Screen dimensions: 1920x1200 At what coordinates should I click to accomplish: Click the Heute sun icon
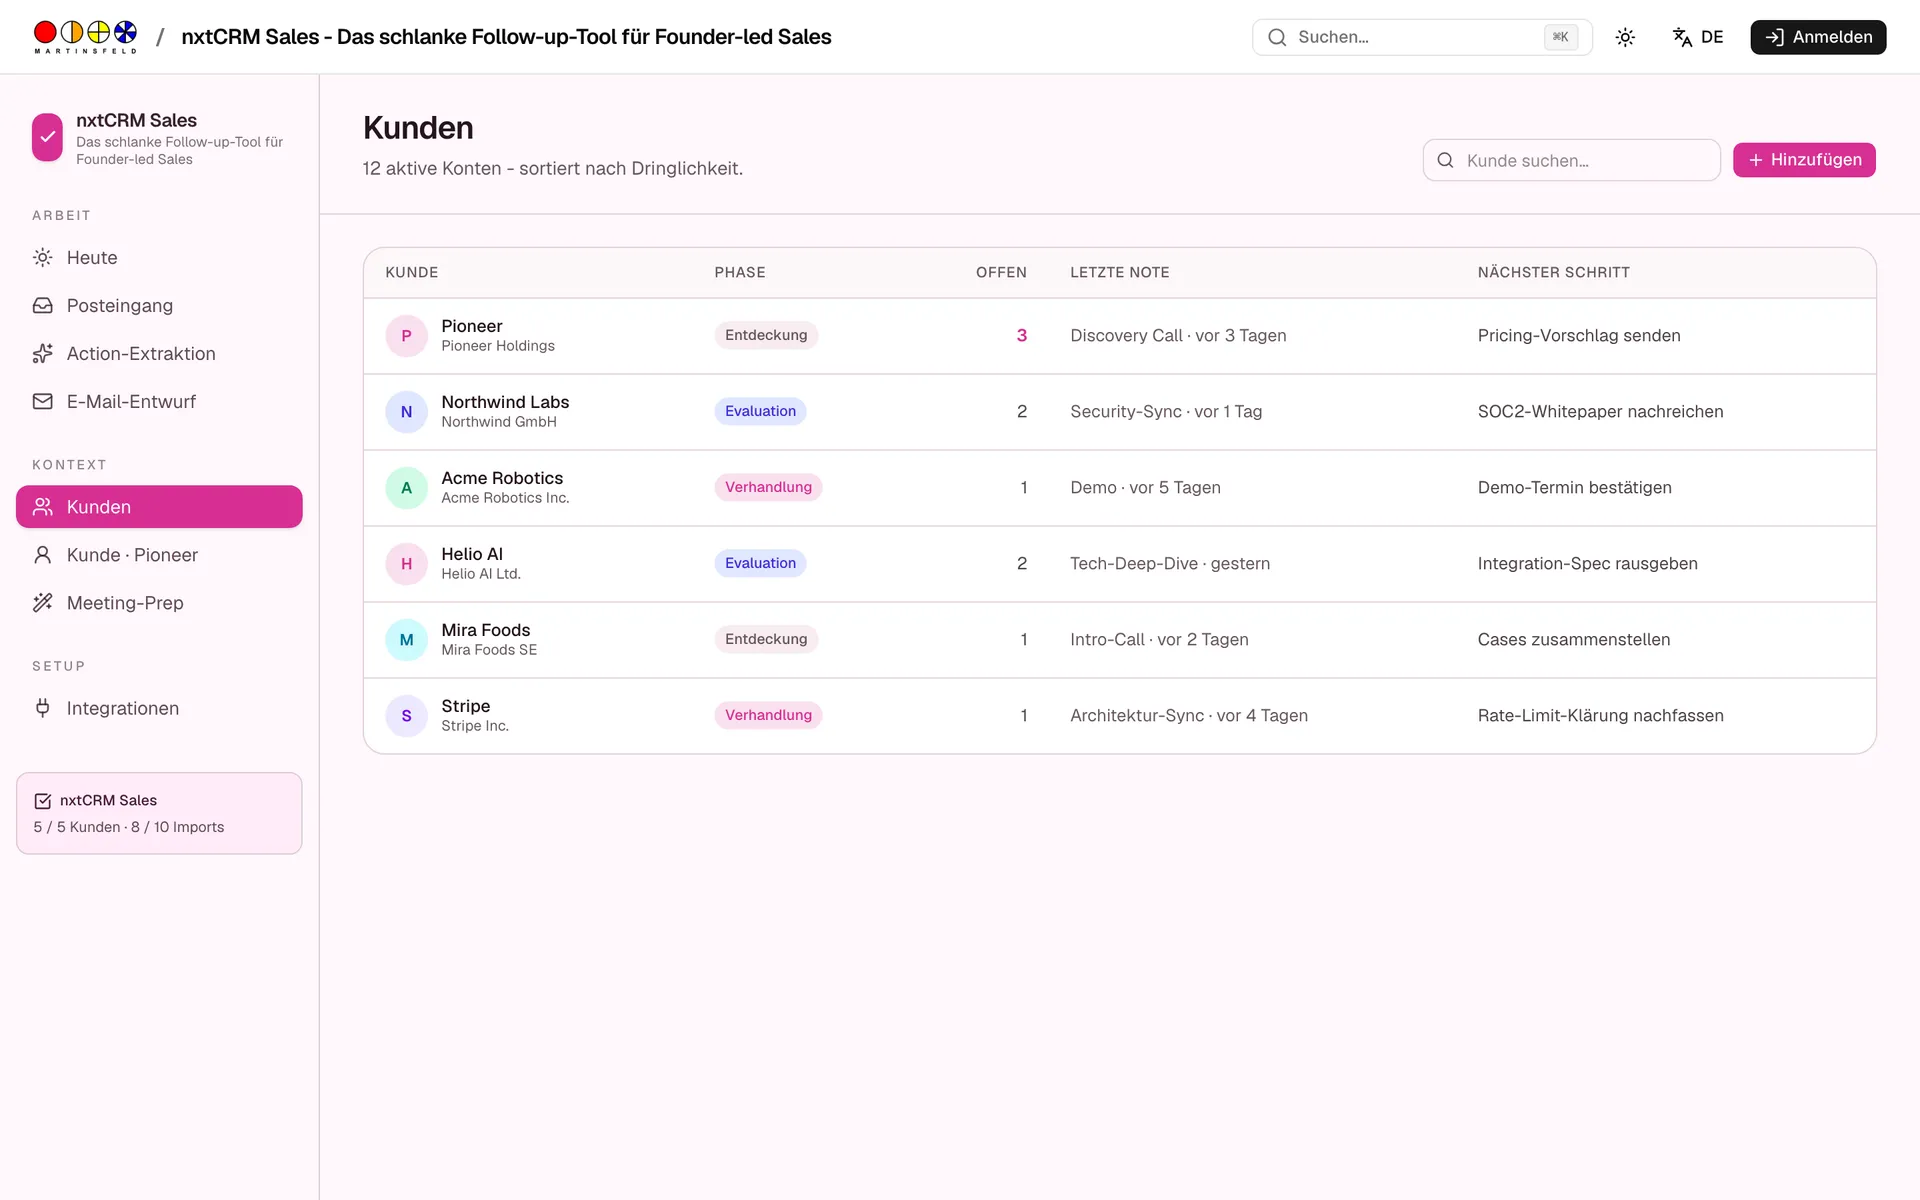click(42, 258)
